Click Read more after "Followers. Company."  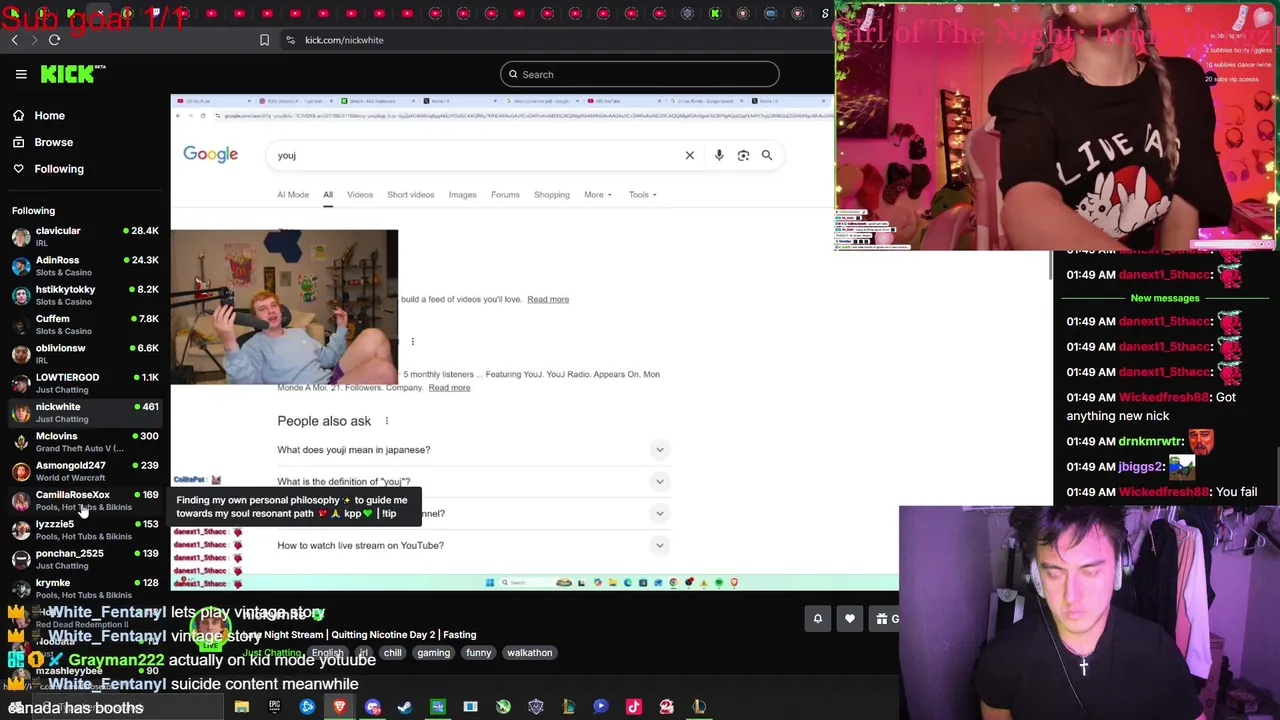click(x=449, y=388)
